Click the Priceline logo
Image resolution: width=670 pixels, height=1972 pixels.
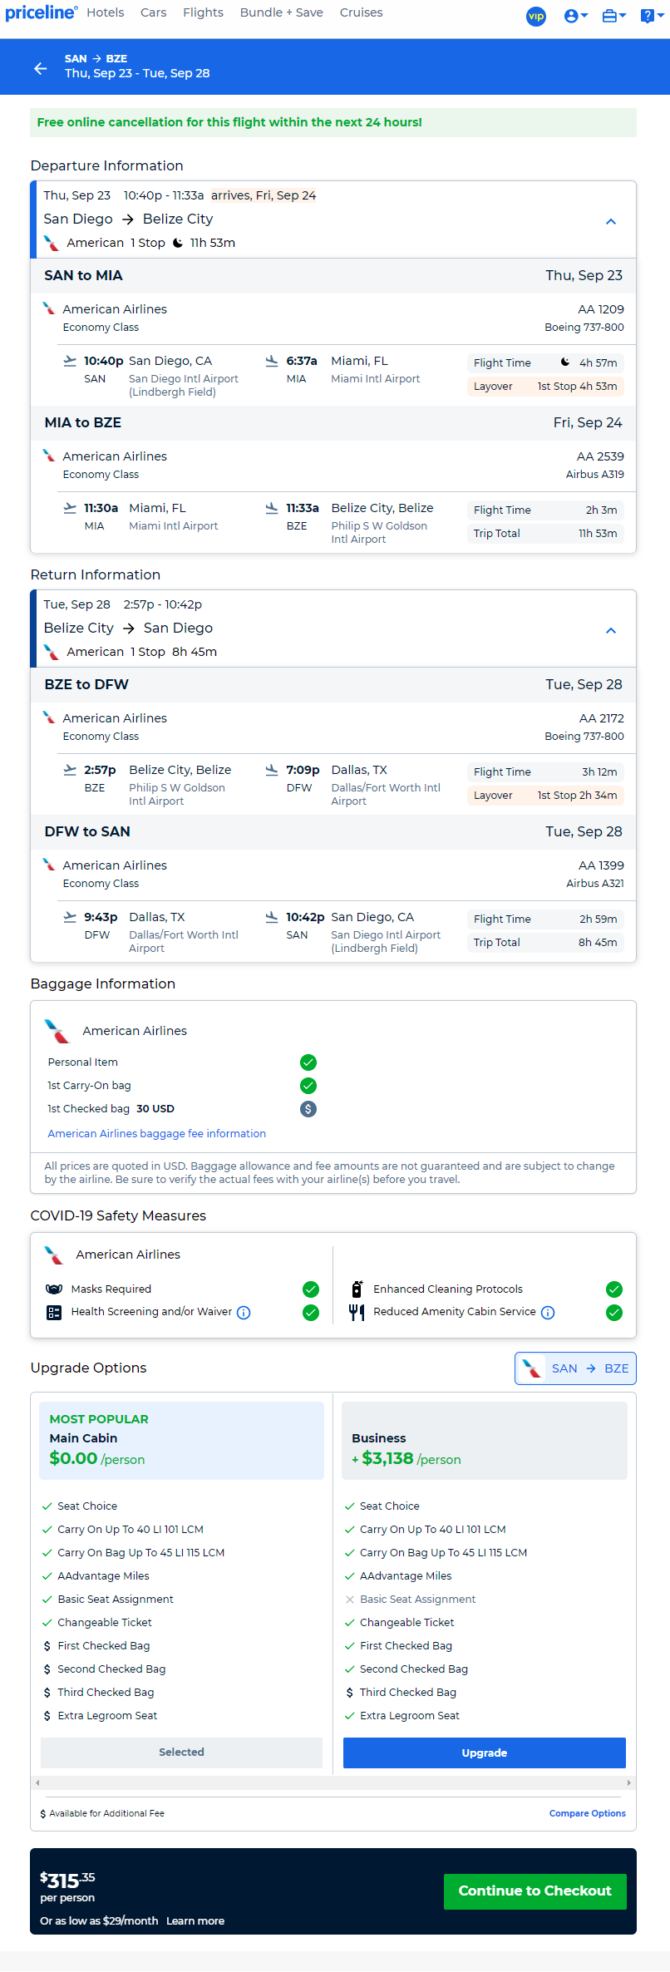(41, 13)
